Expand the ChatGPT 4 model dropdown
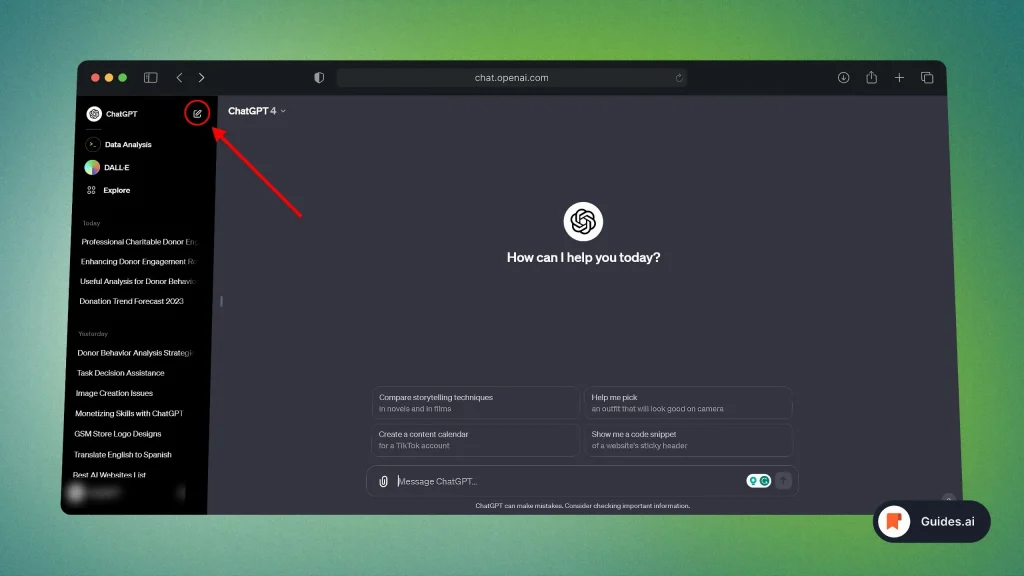This screenshot has width=1024, height=576. click(x=257, y=111)
